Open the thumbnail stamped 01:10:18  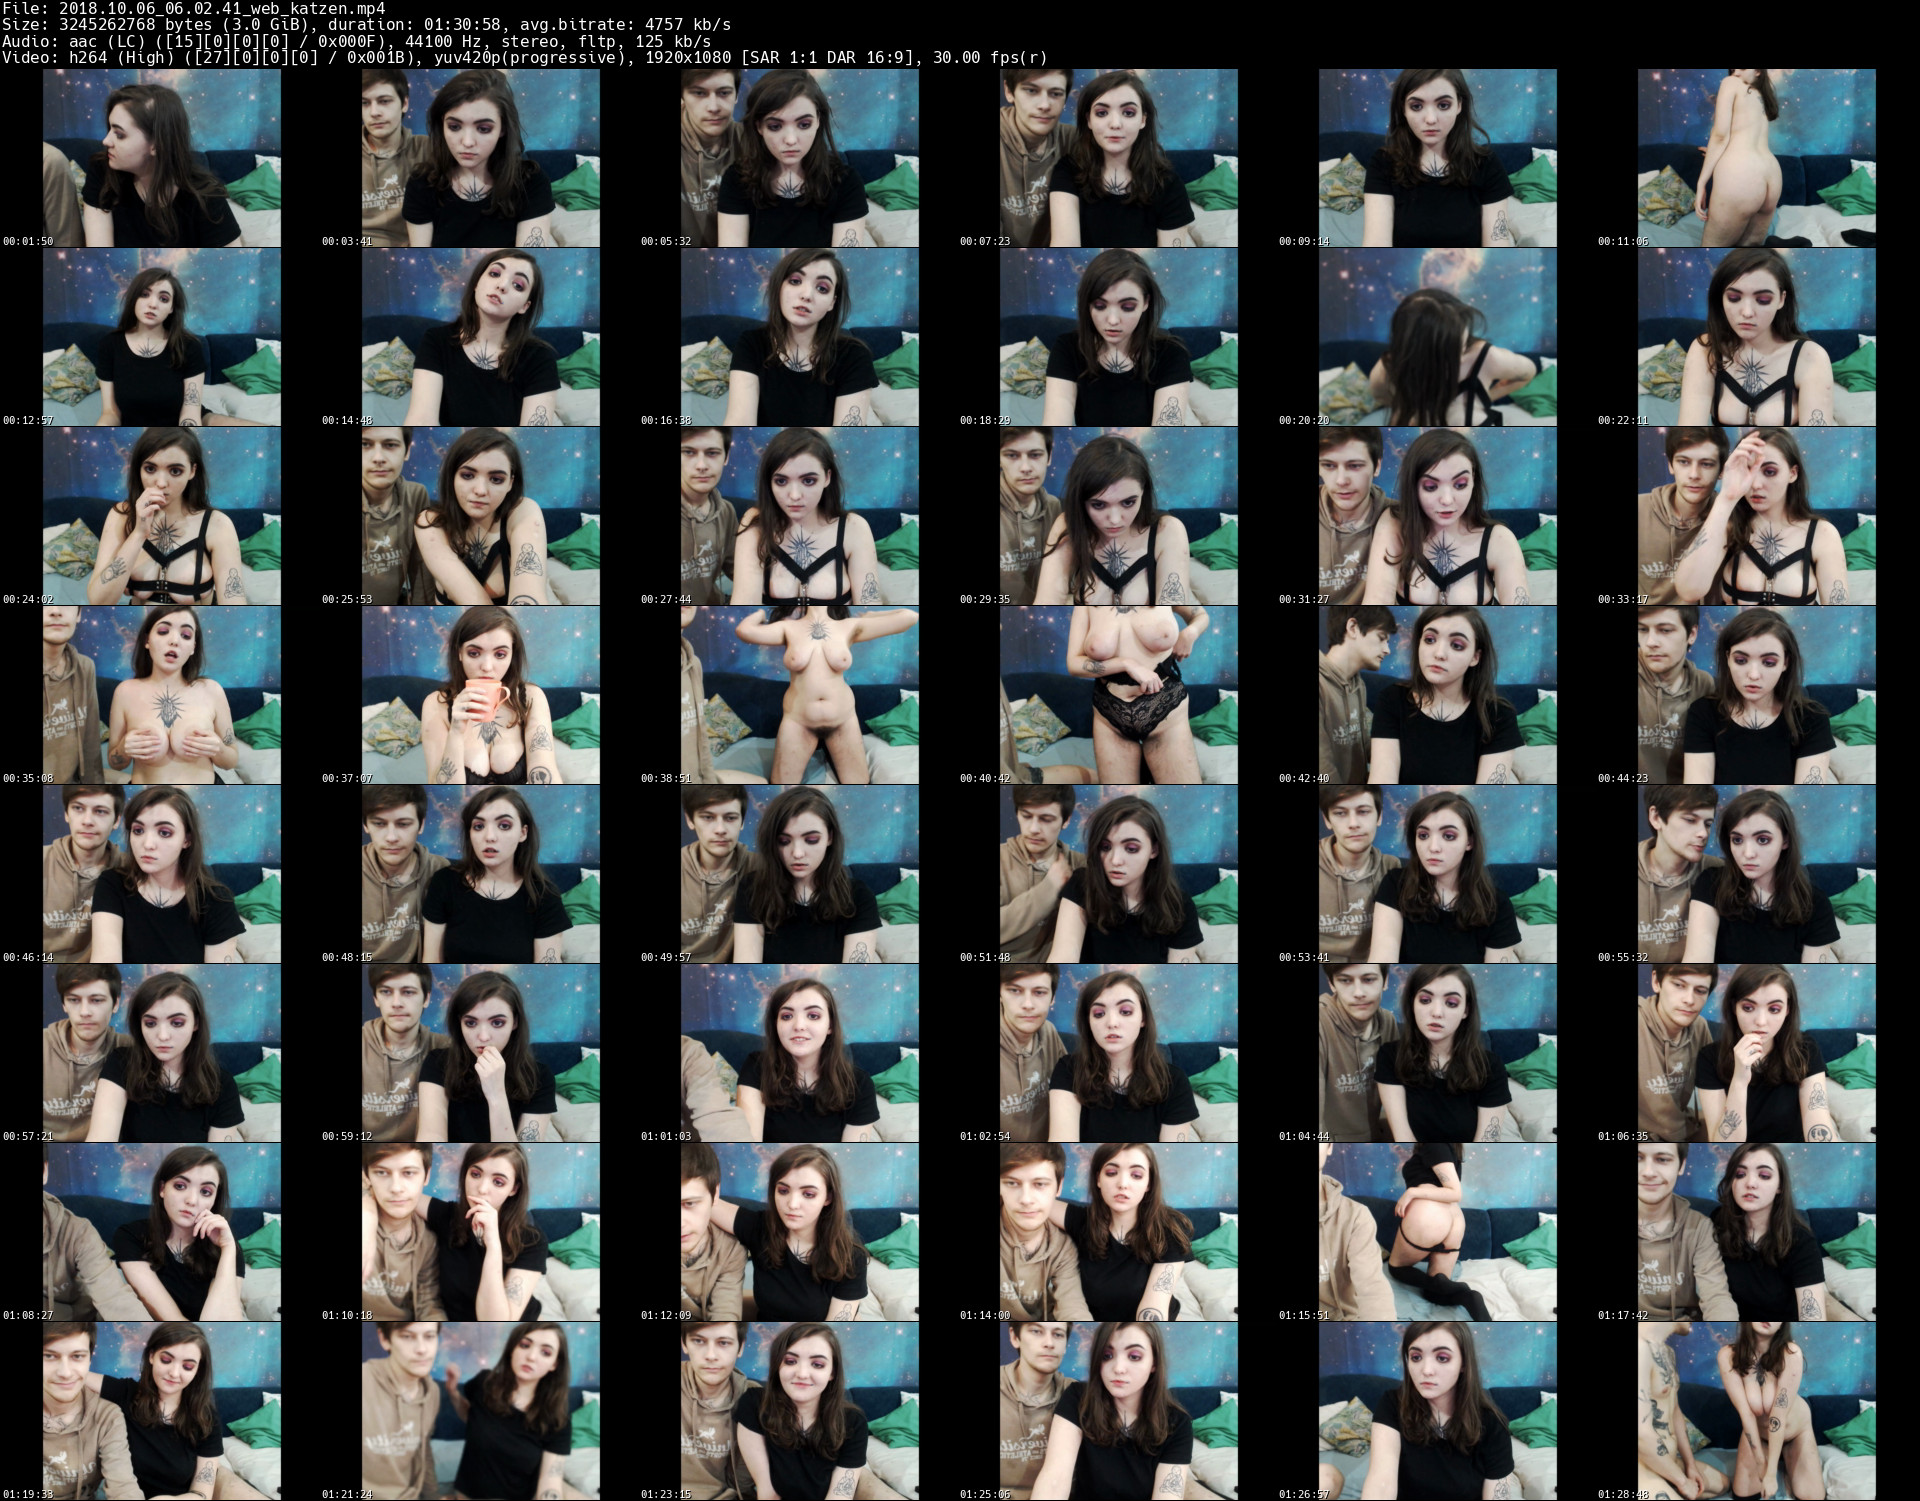pyautogui.click(x=481, y=1232)
